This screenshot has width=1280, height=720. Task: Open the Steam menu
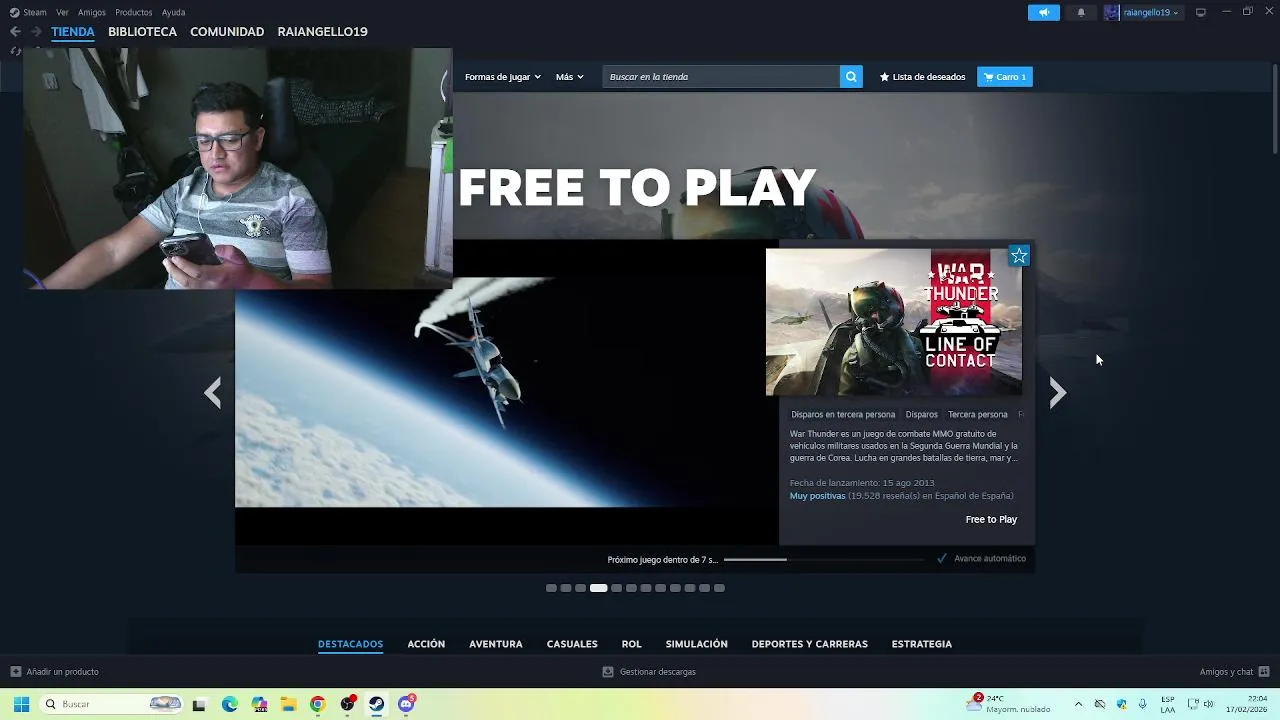coord(35,13)
